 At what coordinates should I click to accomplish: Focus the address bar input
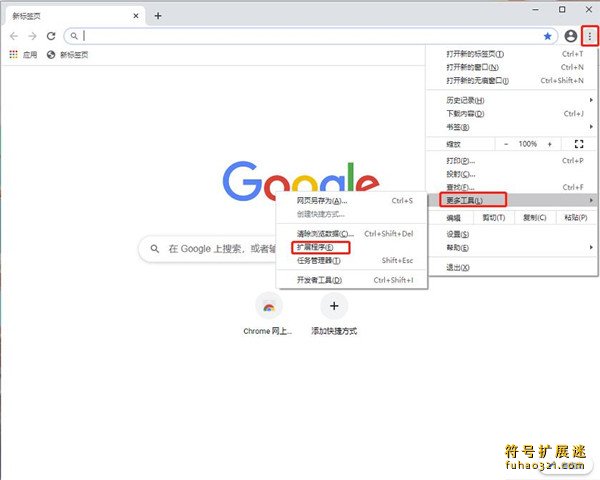coord(310,36)
